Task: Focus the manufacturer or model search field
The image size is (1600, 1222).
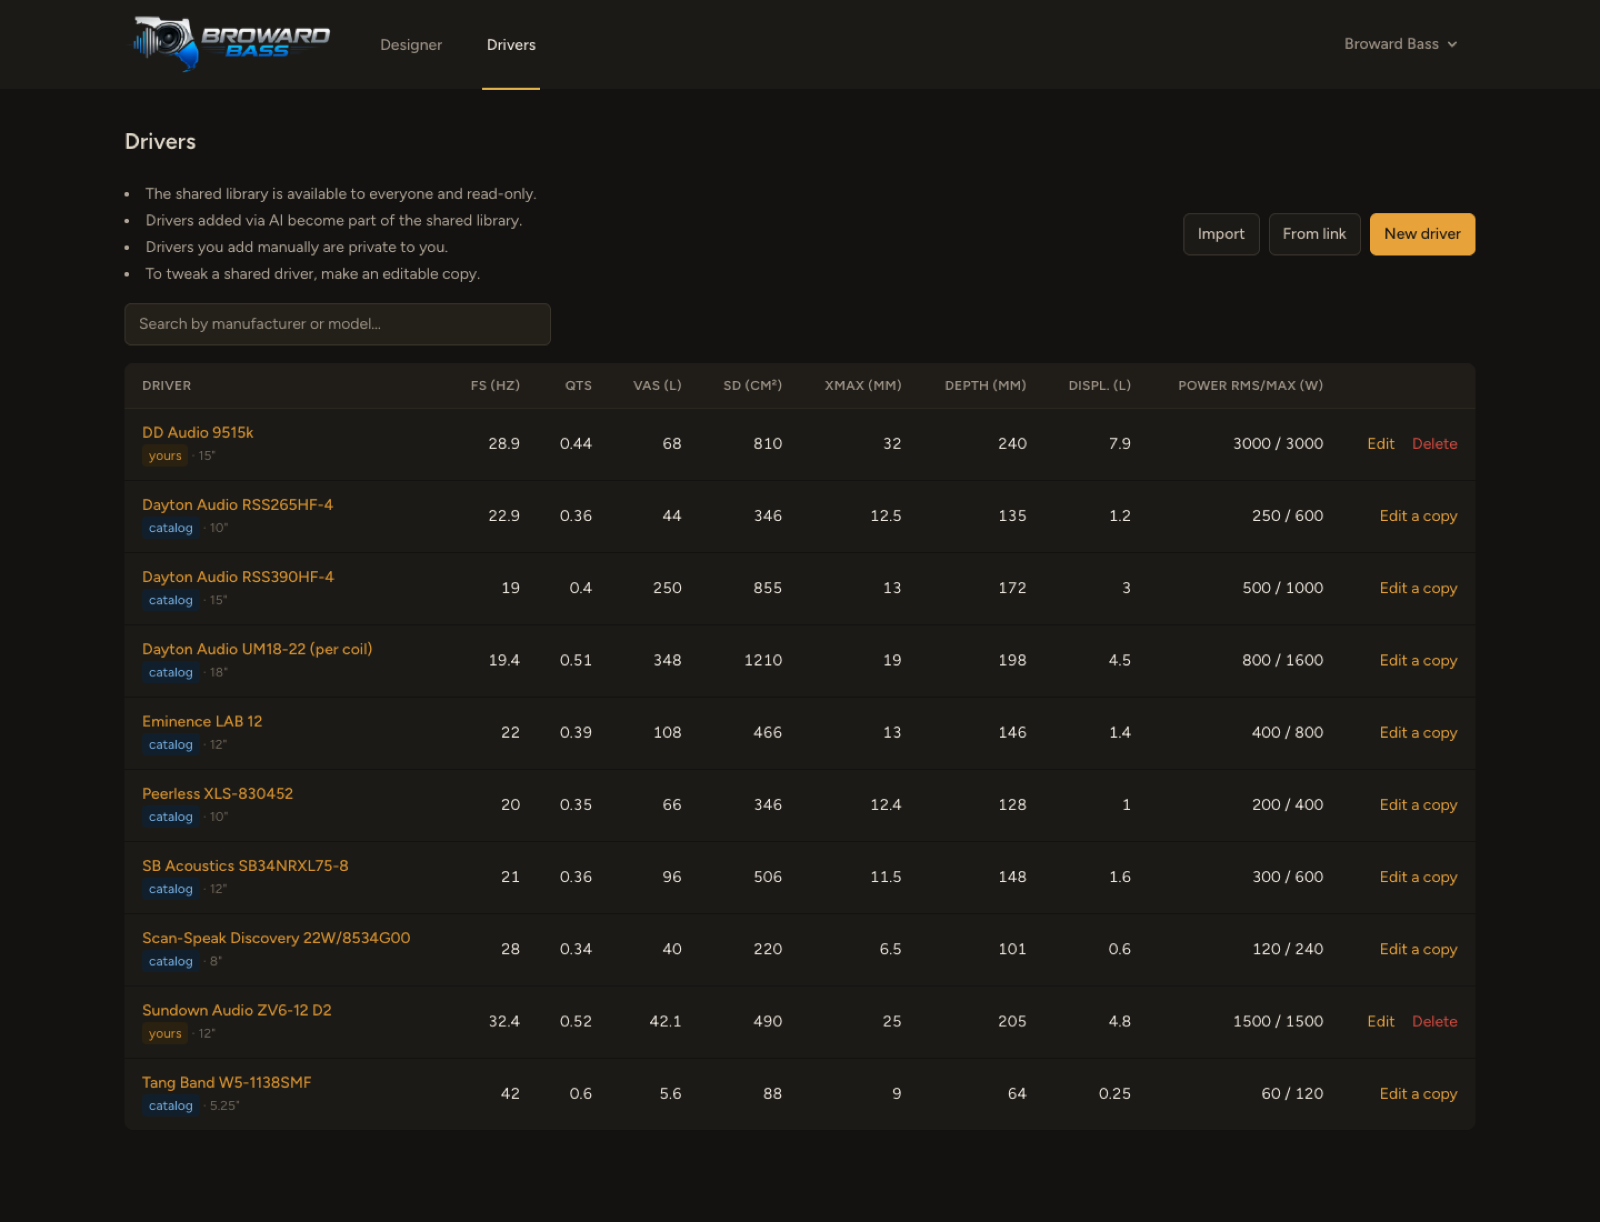Action: (337, 324)
